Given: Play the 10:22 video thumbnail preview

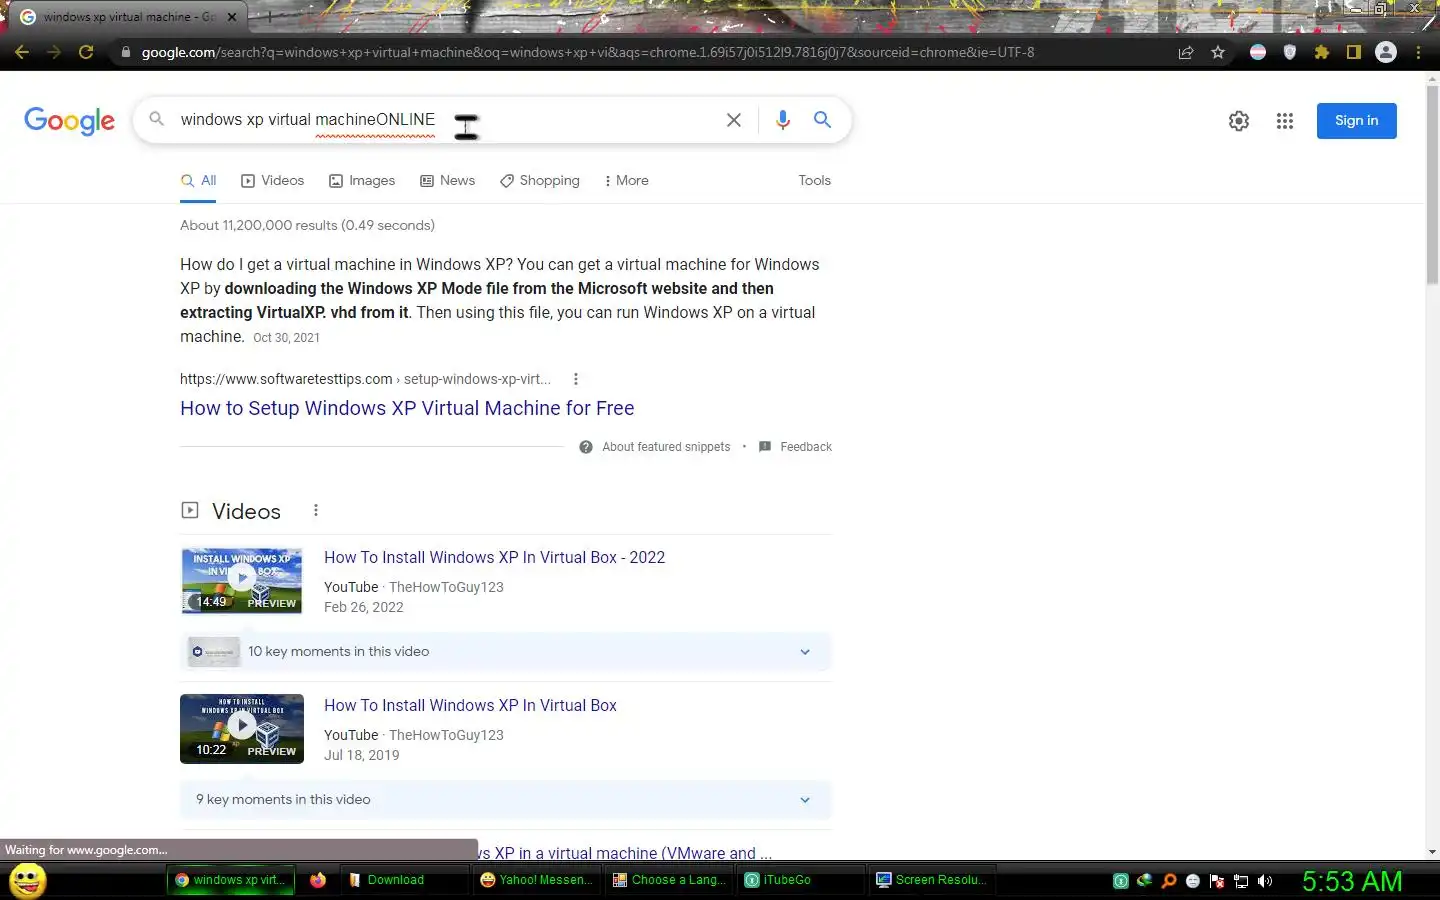Looking at the screenshot, I should [x=242, y=729].
